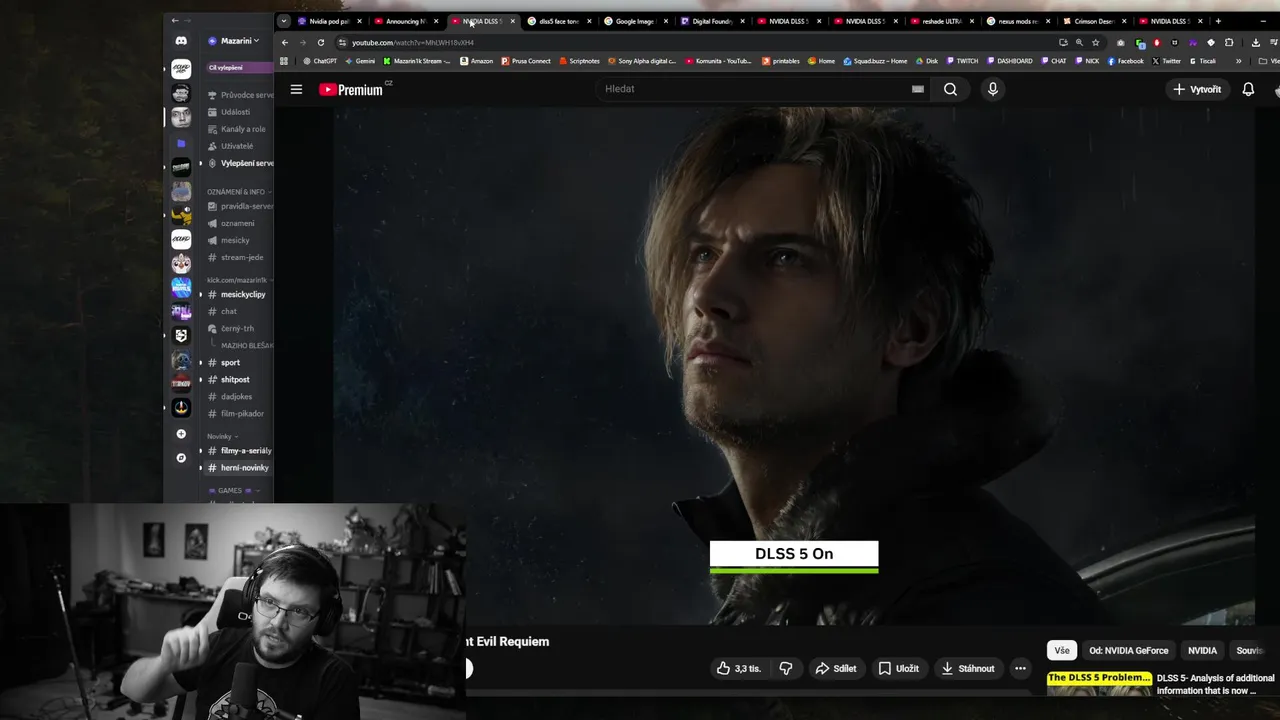Switch to the Nvidia pod pal tab
The height and width of the screenshot is (720, 1280).
pos(329,21)
